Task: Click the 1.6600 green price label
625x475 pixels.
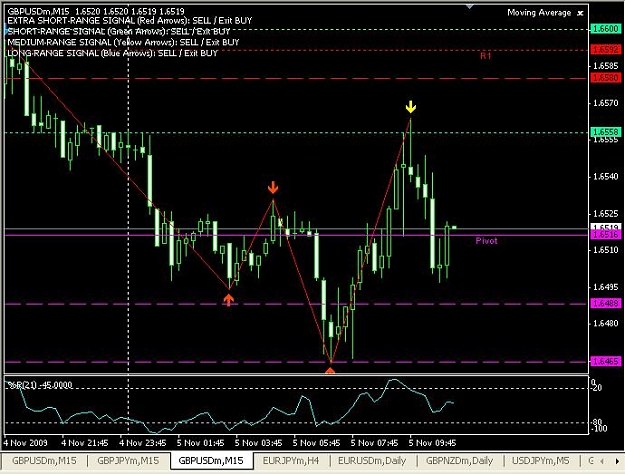Action: pyautogui.click(x=605, y=29)
